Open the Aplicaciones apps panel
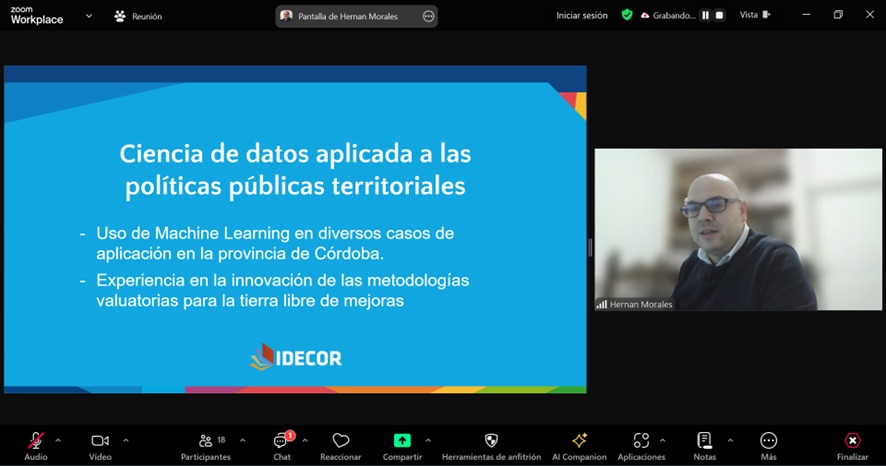Screen dimensions: 886x466 click(641, 445)
